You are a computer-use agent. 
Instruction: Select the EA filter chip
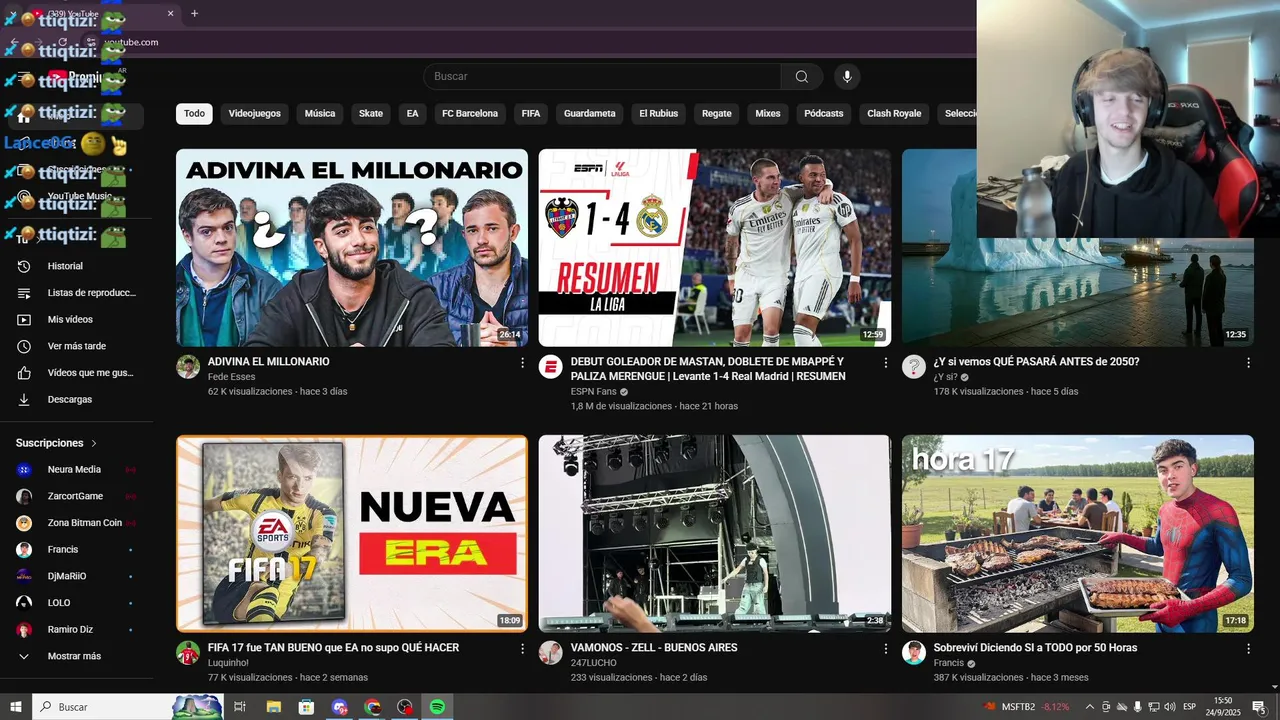tap(412, 114)
